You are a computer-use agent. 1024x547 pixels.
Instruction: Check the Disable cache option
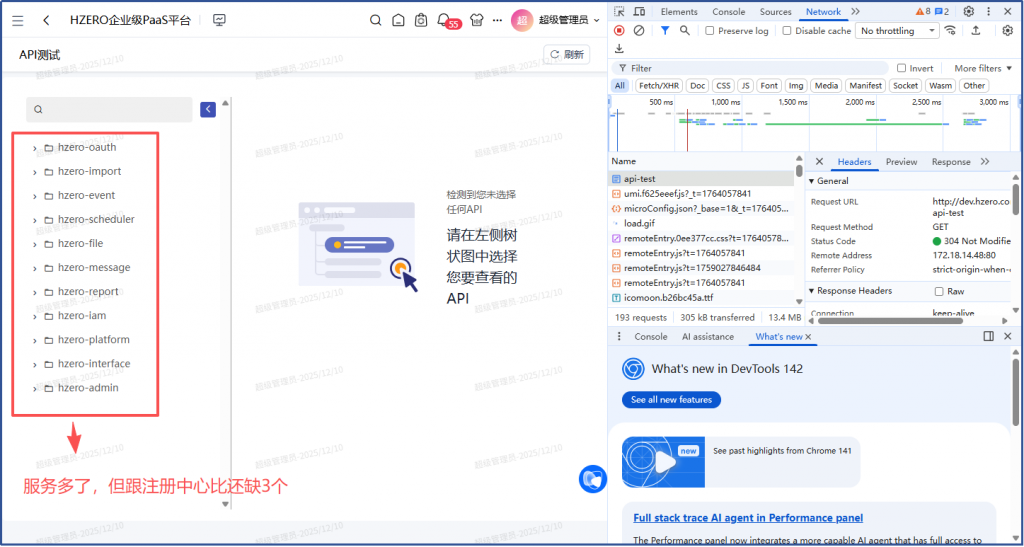click(x=787, y=31)
